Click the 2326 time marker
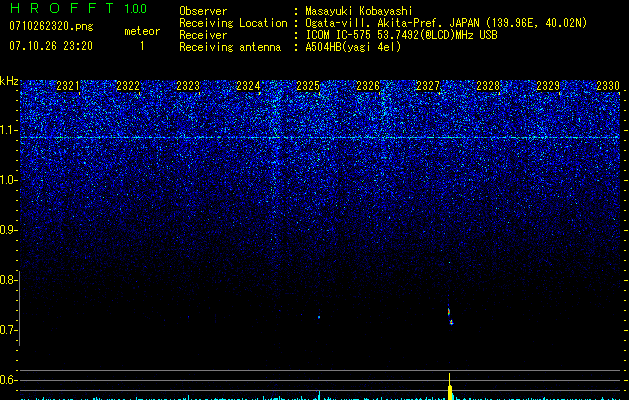This screenshot has height=400, width=629. tap(368, 86)
